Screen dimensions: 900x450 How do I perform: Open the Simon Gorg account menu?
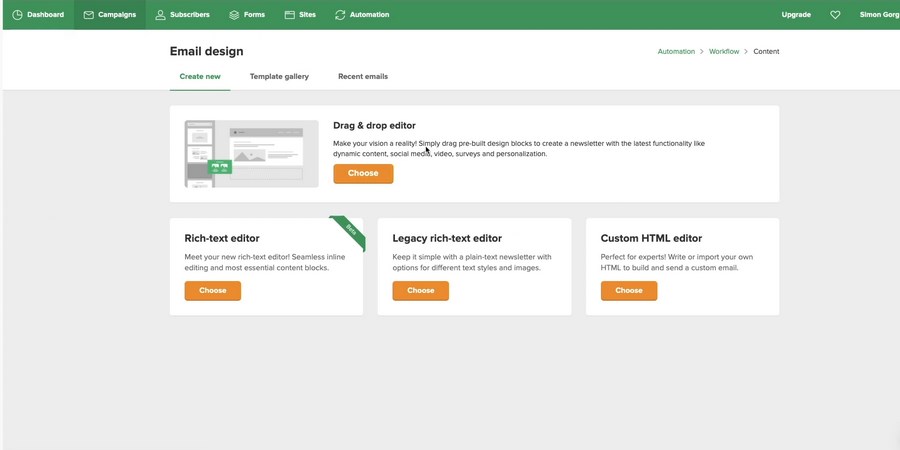878,15
